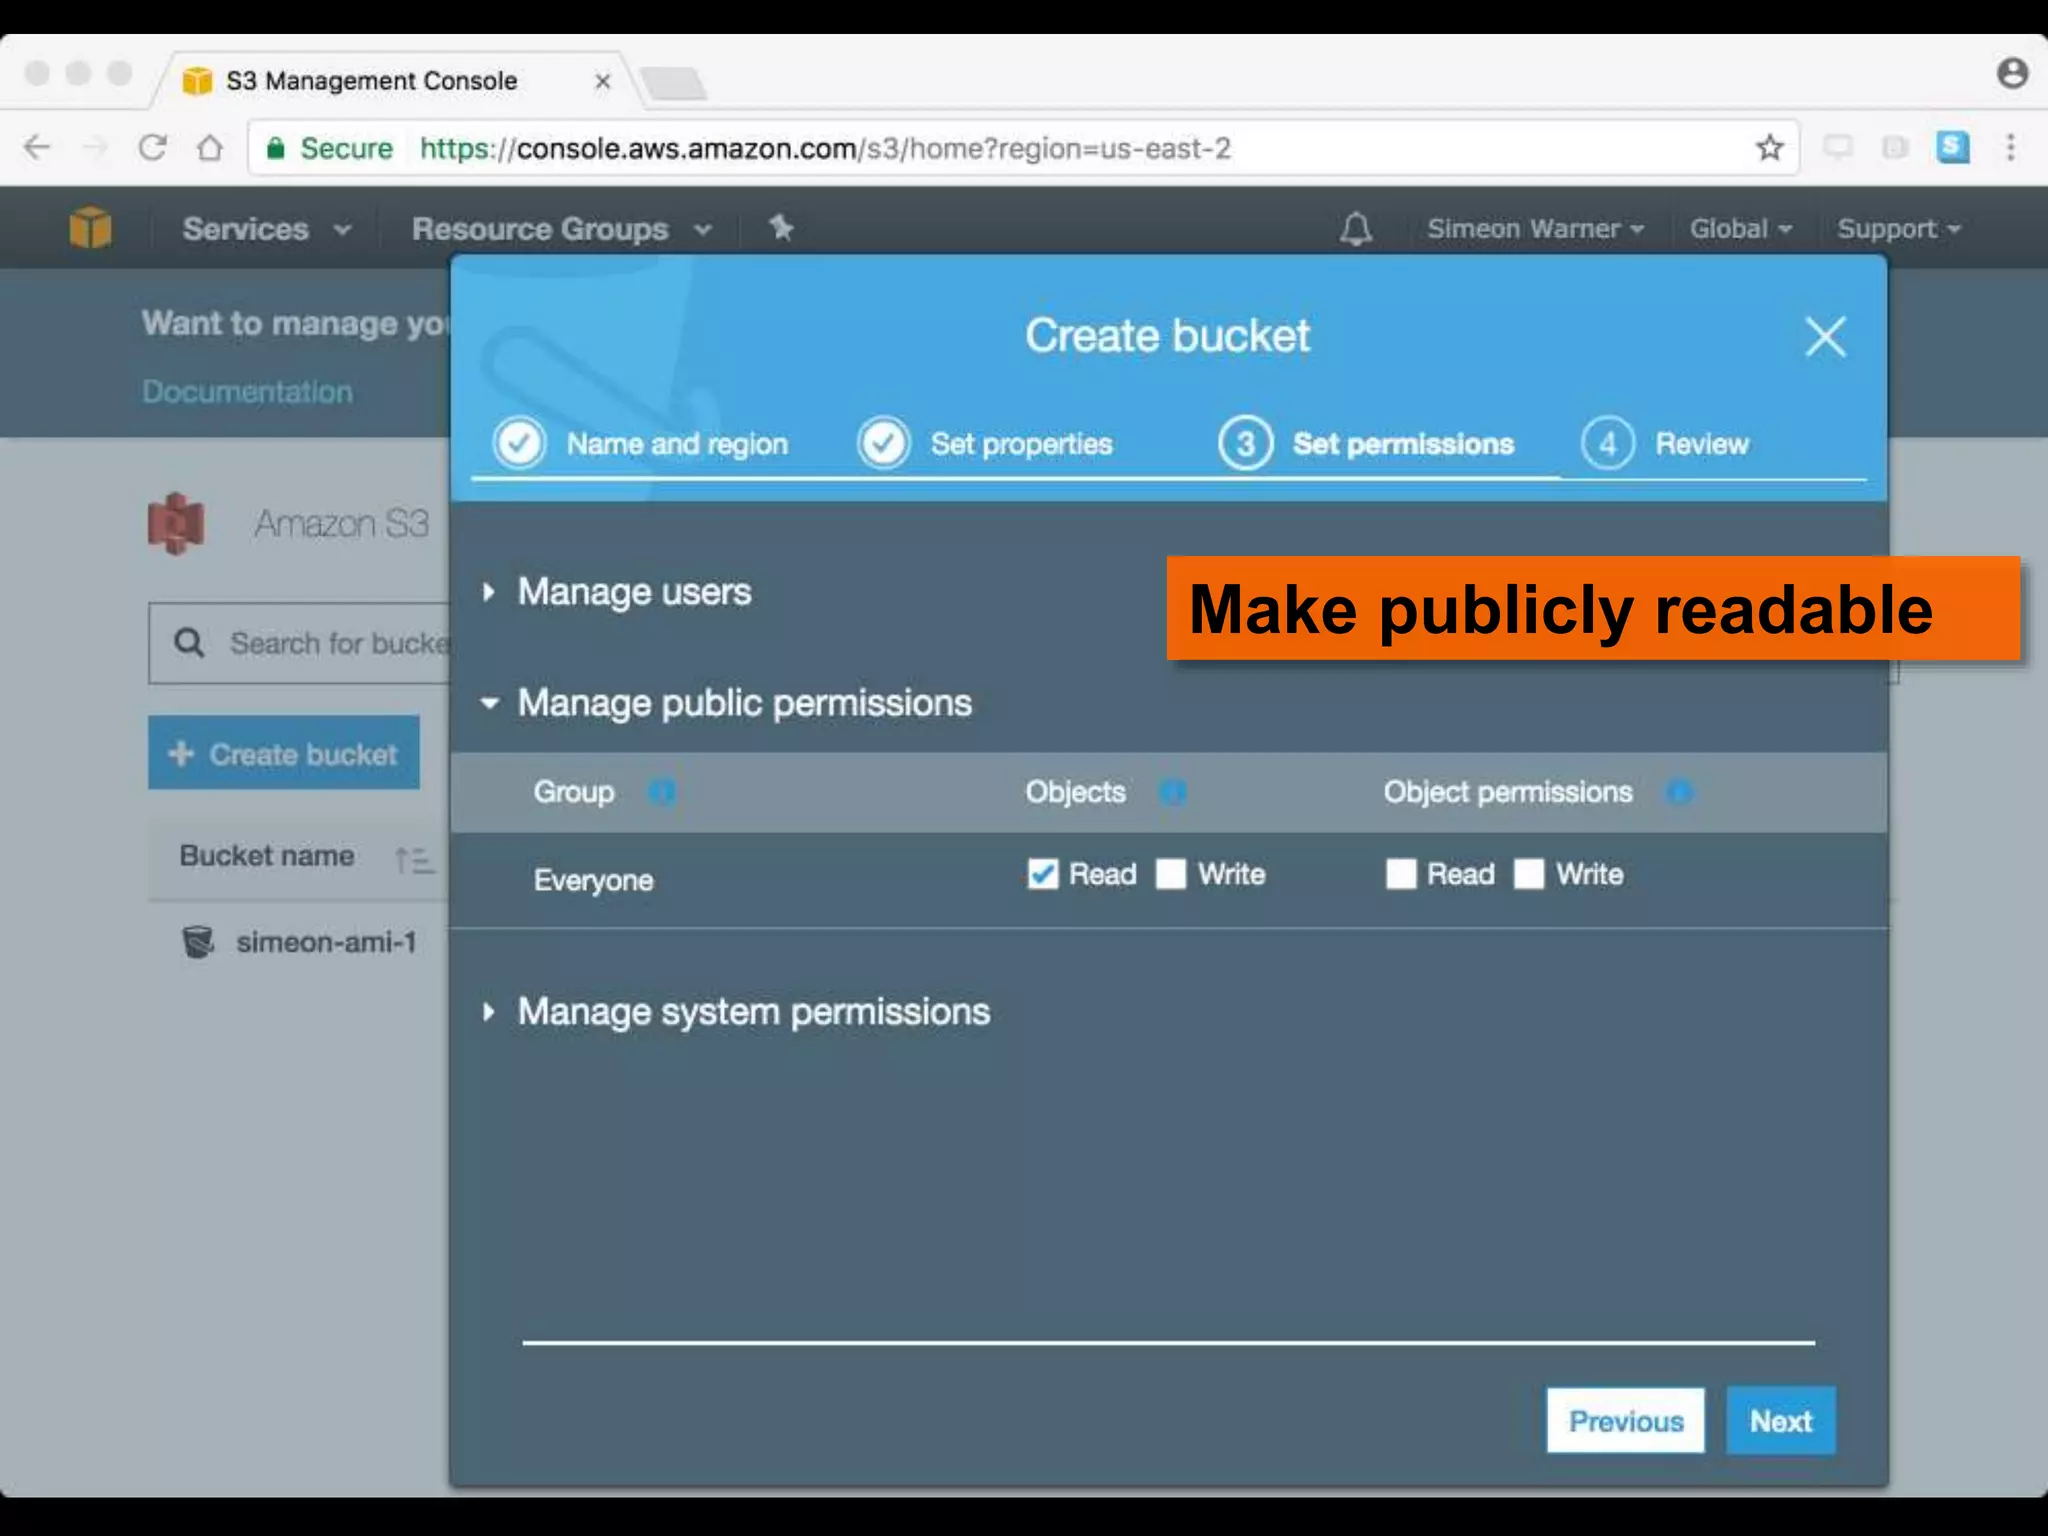Jump to the Review step

(1666, 443)
